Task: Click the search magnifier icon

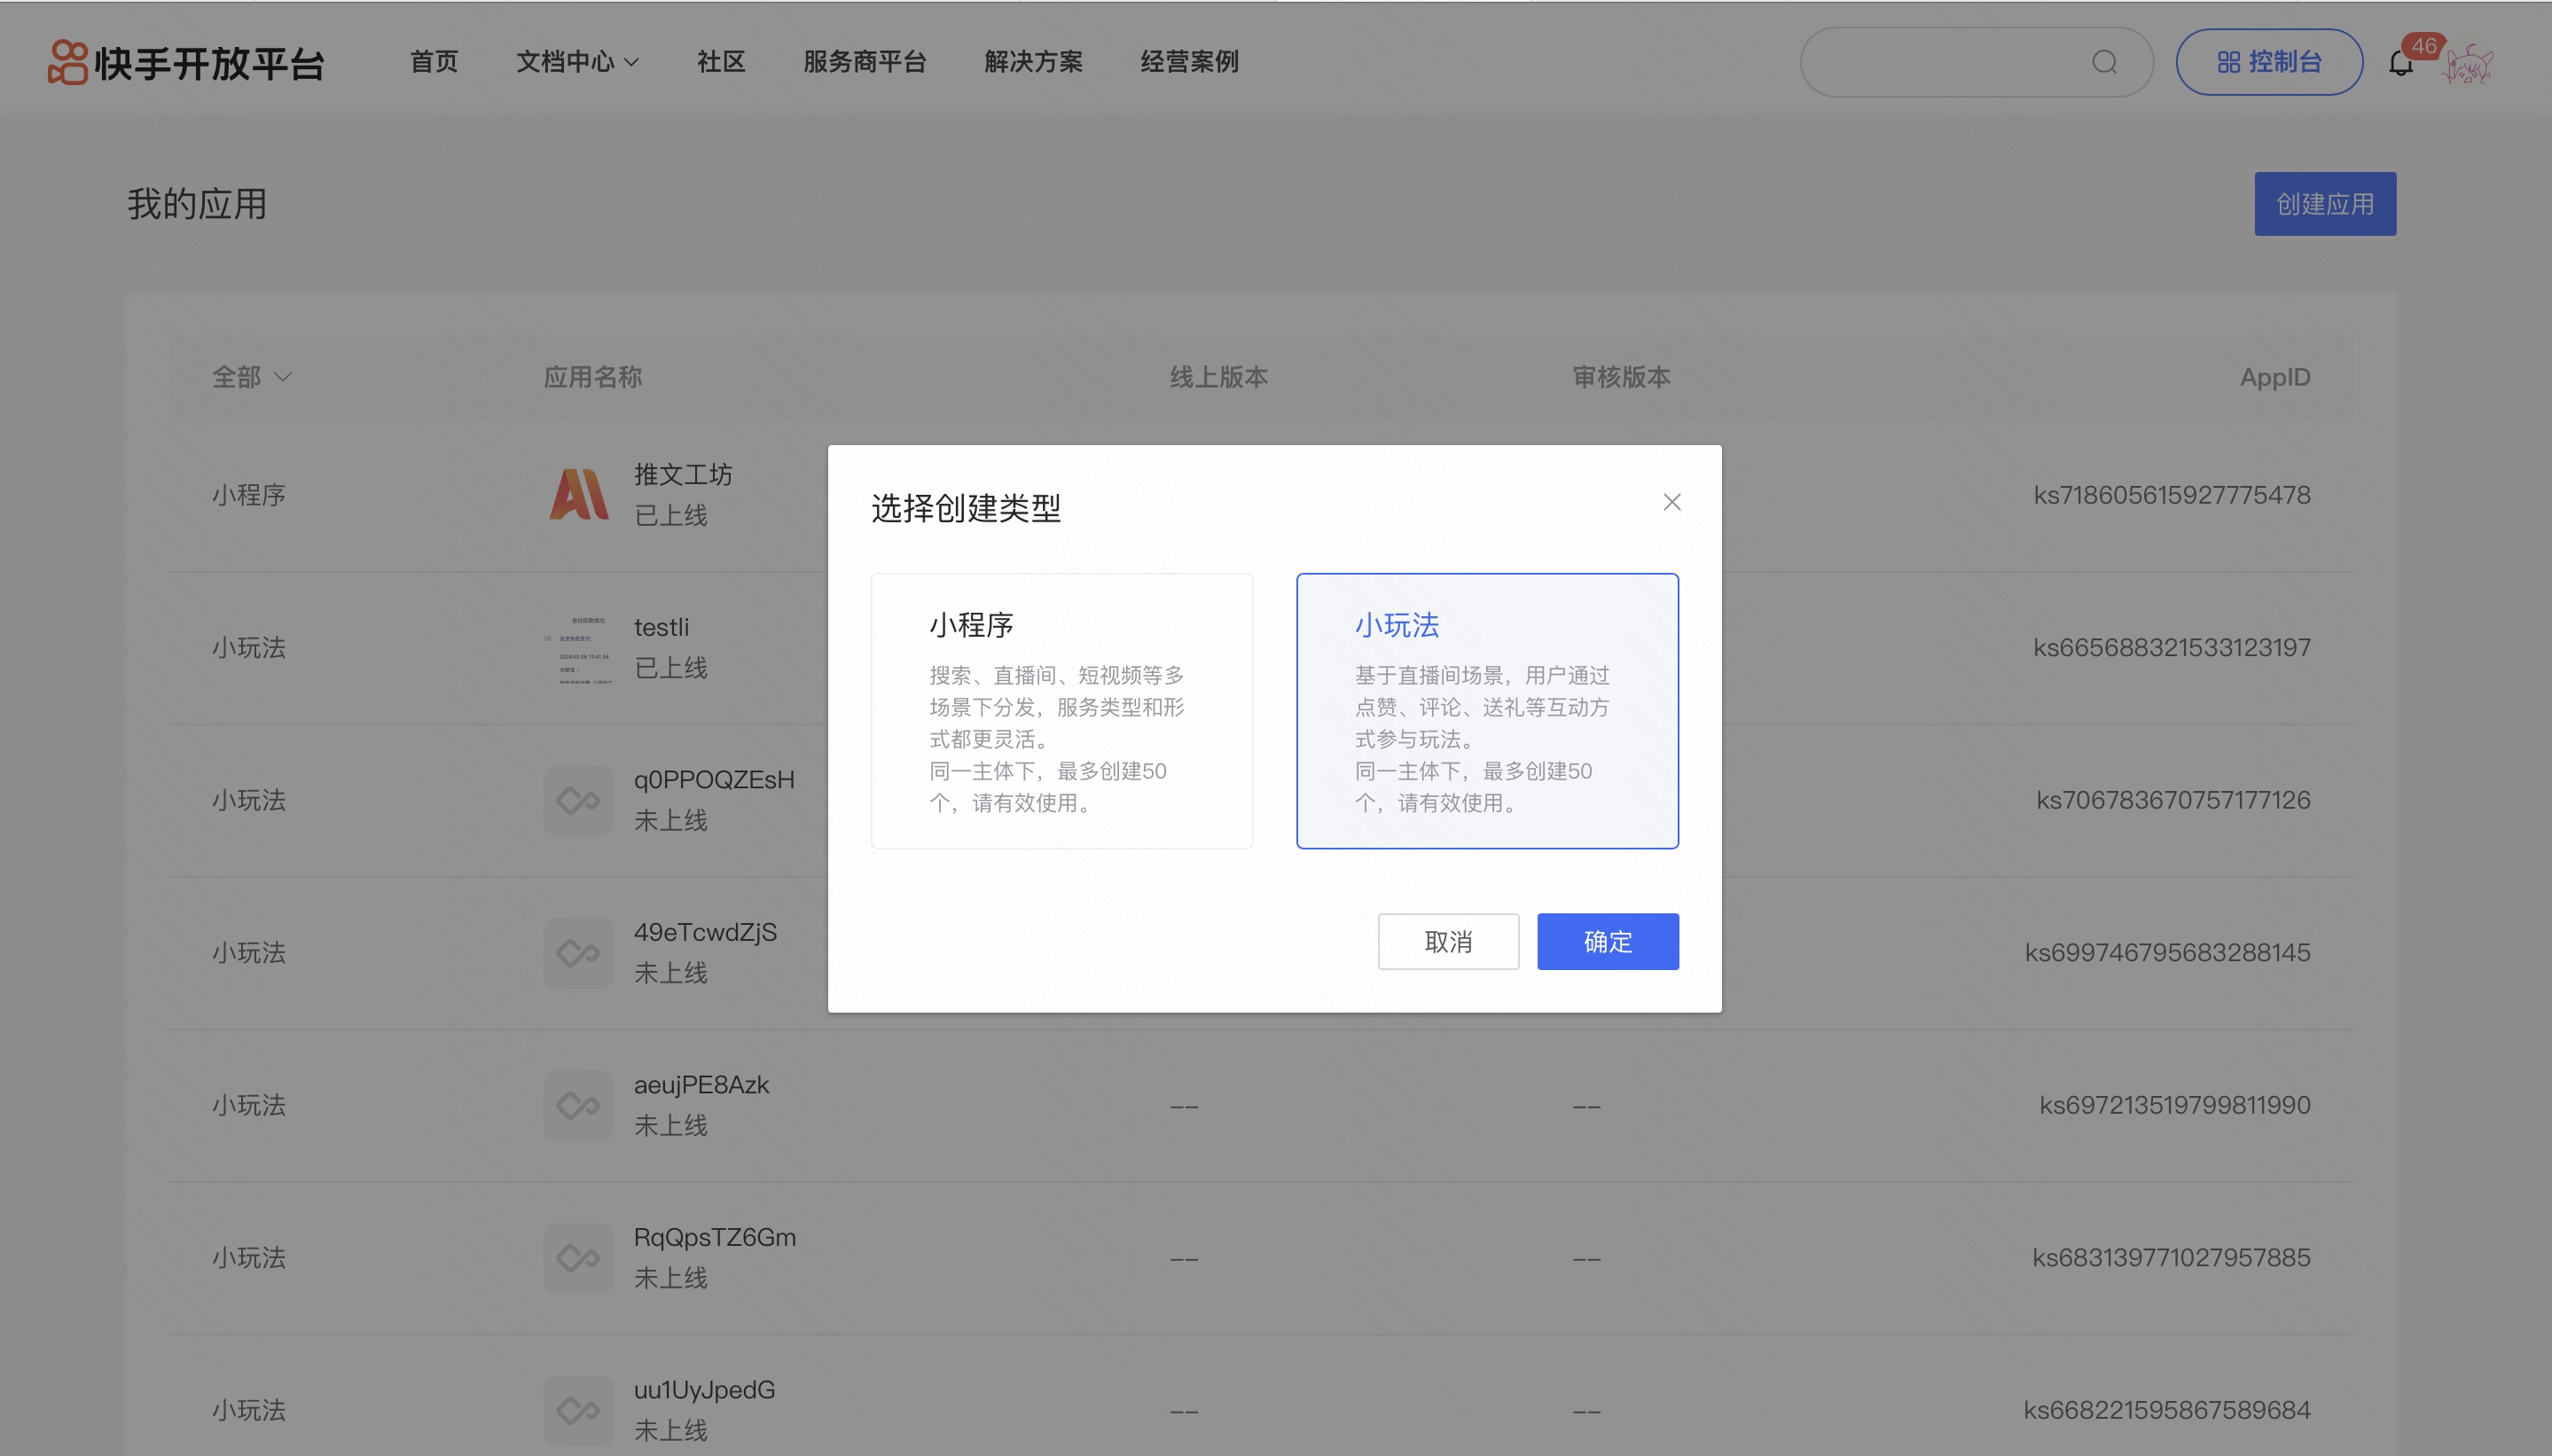Action: [x=2104, y=62]
